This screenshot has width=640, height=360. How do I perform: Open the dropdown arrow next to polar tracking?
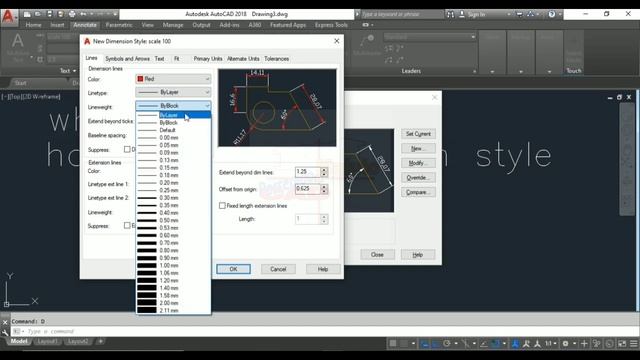tap(456, 344)
